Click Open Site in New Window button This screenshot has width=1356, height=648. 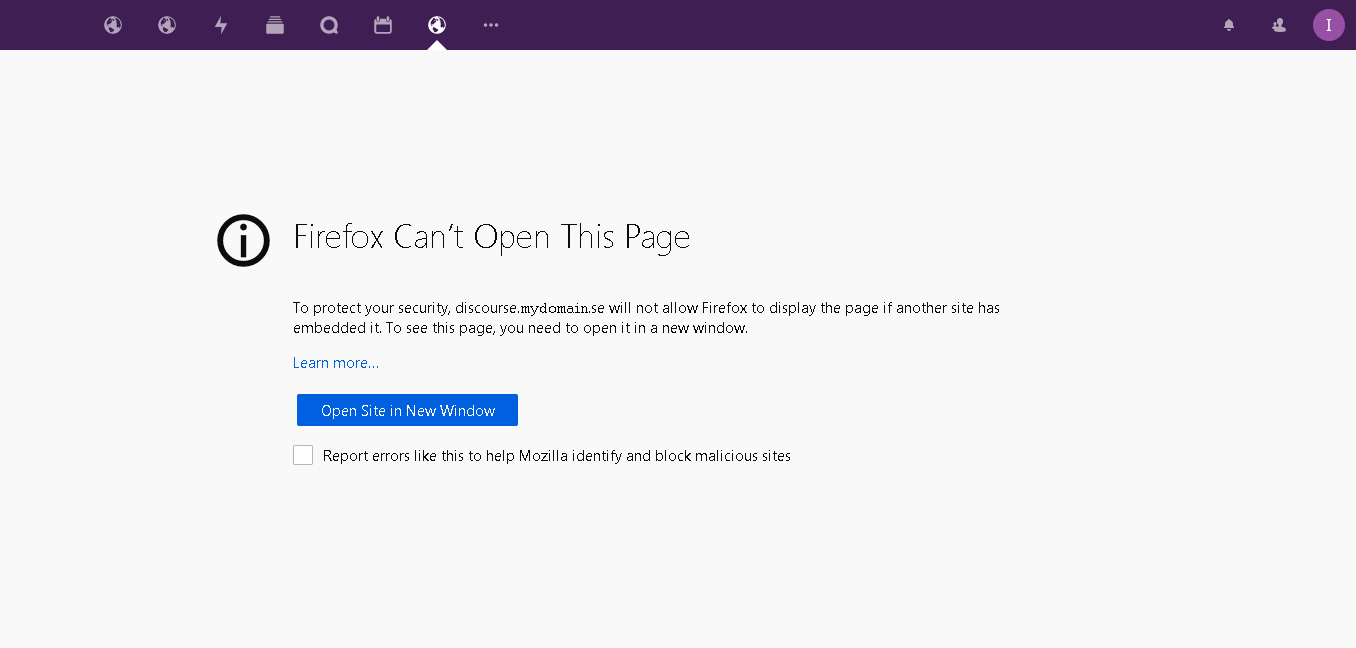(x=407, y=410)
